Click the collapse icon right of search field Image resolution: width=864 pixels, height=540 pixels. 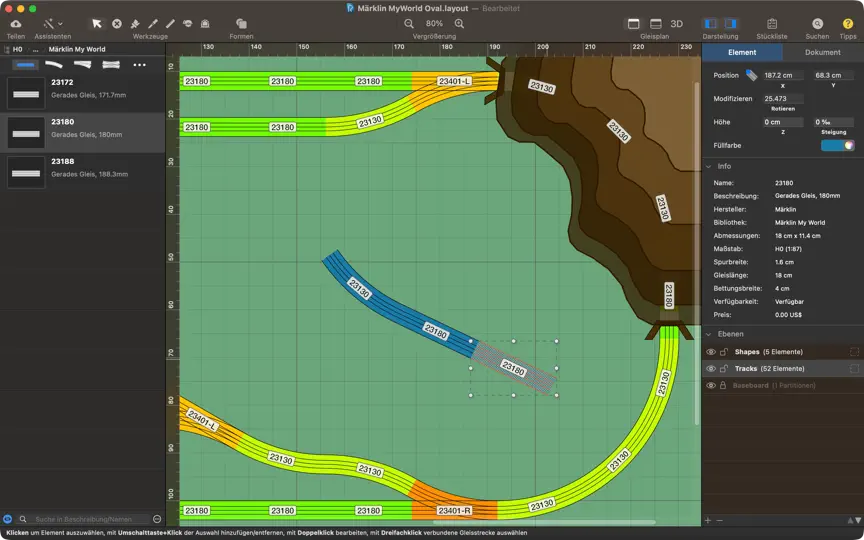157,519
